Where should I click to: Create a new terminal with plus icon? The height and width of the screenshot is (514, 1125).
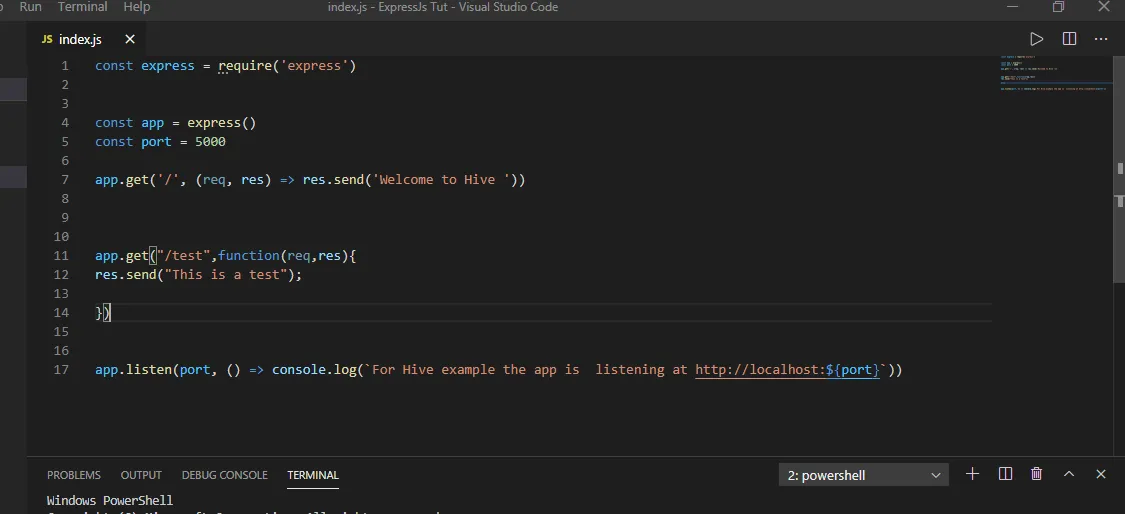click(x=972, y=474)
